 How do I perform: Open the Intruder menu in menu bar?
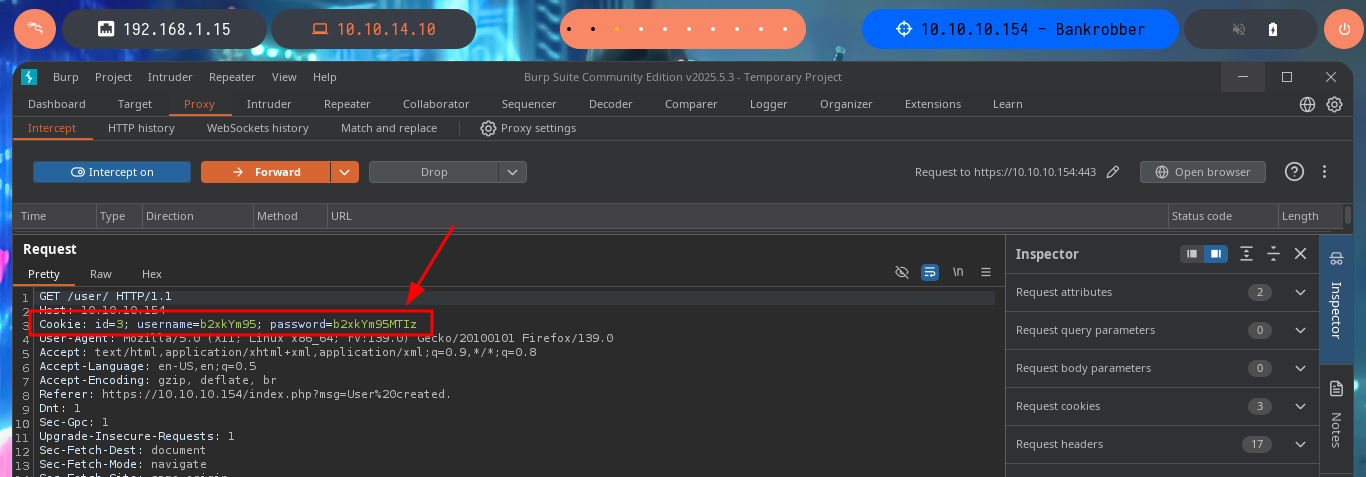click(x=170, y=77)
